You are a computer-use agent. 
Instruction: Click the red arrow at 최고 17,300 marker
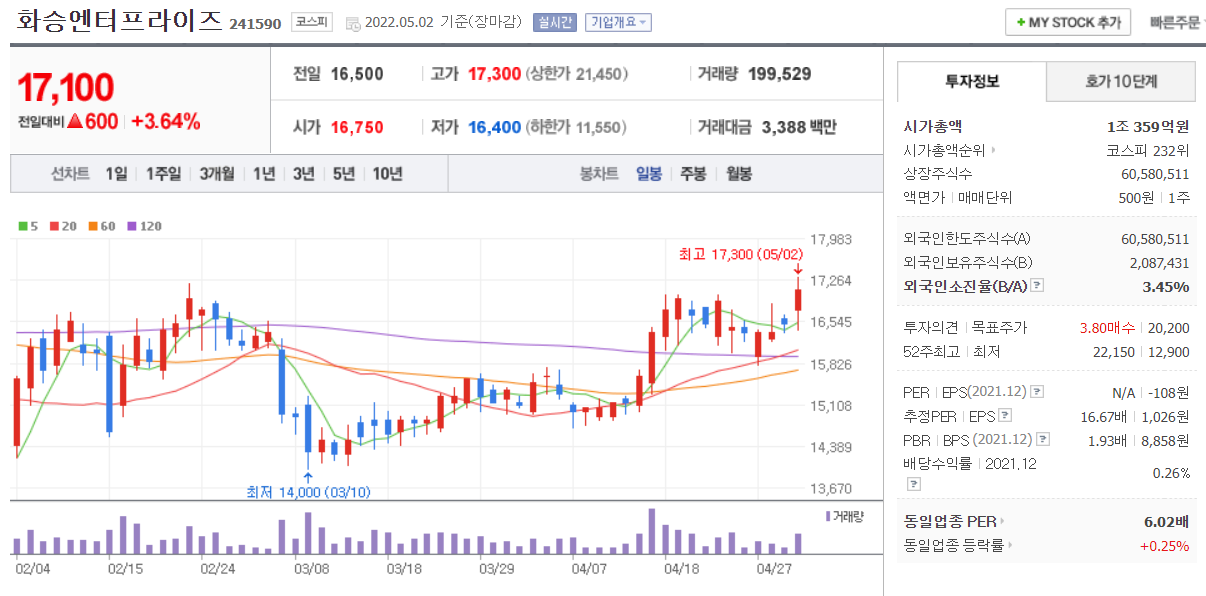pos(798,269)
